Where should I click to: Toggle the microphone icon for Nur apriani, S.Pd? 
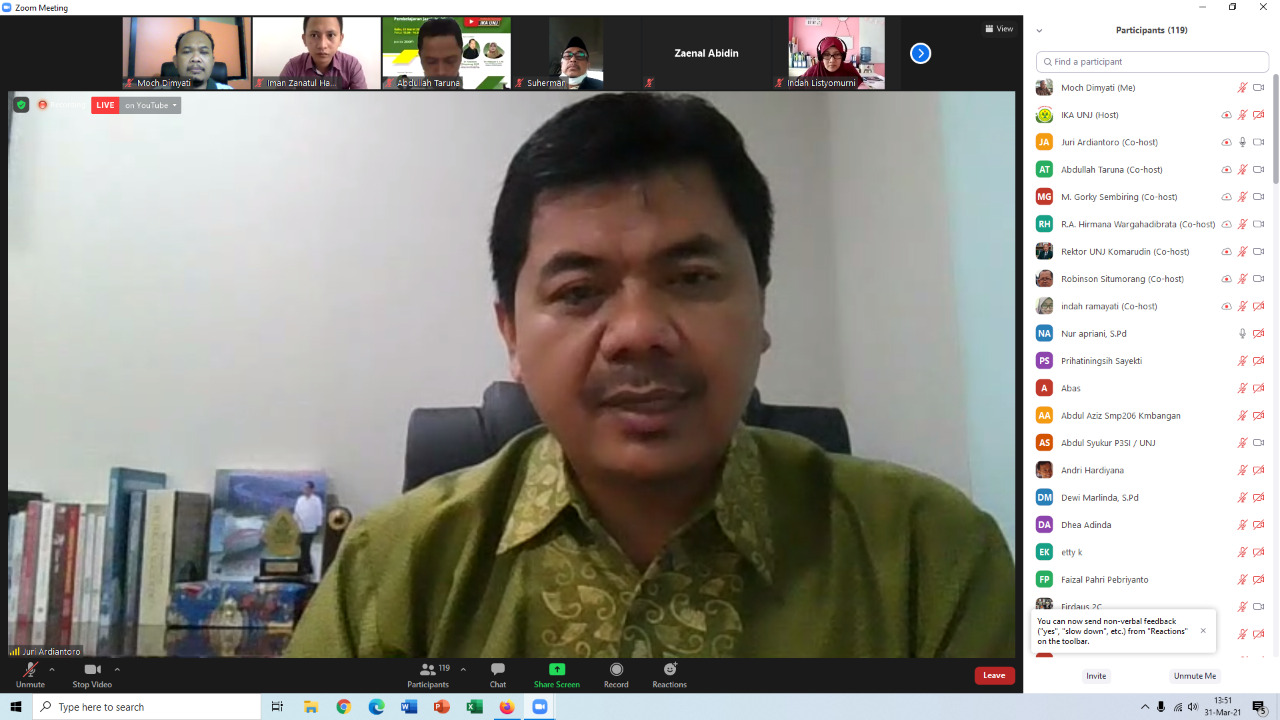point(1243,333)
